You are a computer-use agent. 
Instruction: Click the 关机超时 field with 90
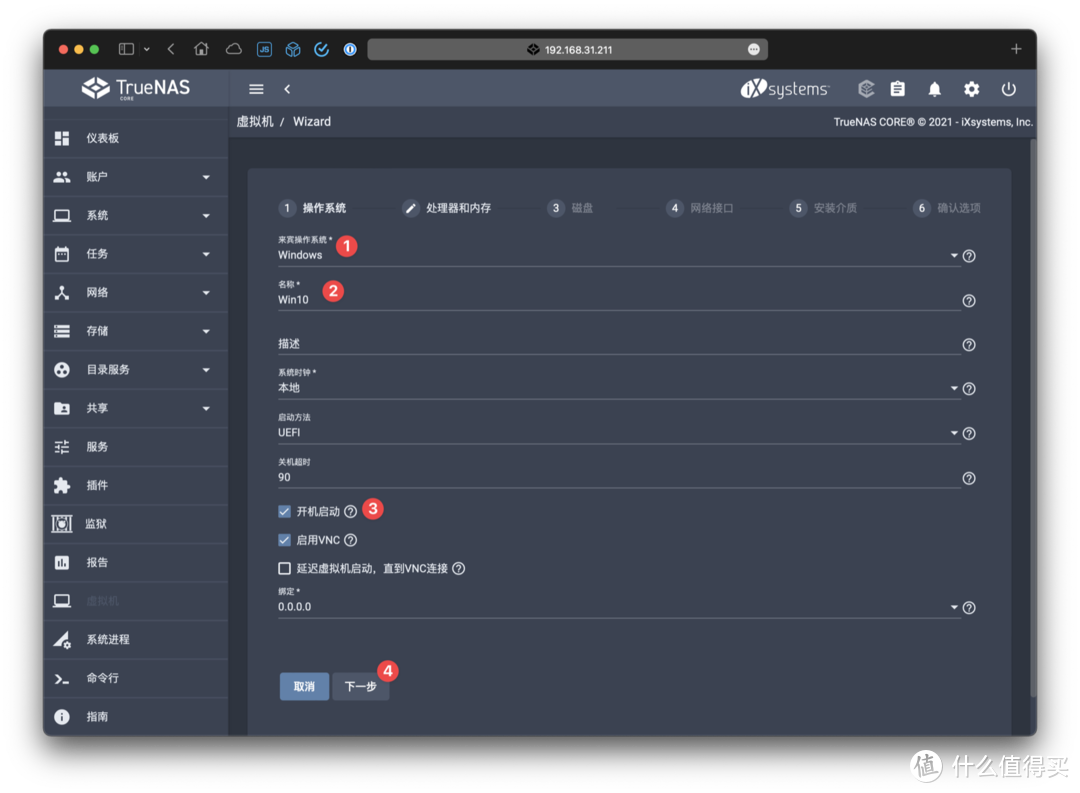(x=619, y=477)
